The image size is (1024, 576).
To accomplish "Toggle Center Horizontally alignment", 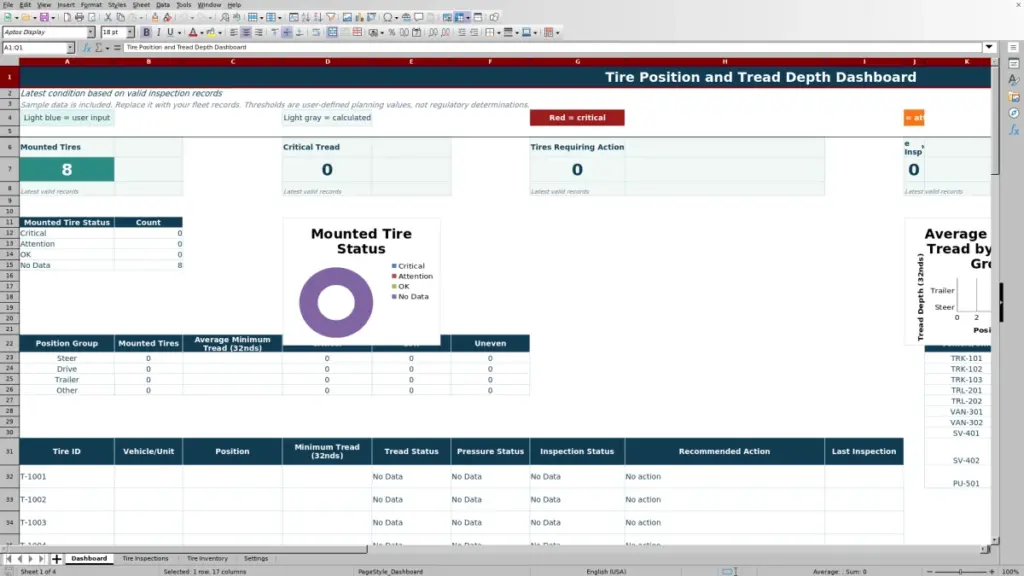I will [246, 32].
